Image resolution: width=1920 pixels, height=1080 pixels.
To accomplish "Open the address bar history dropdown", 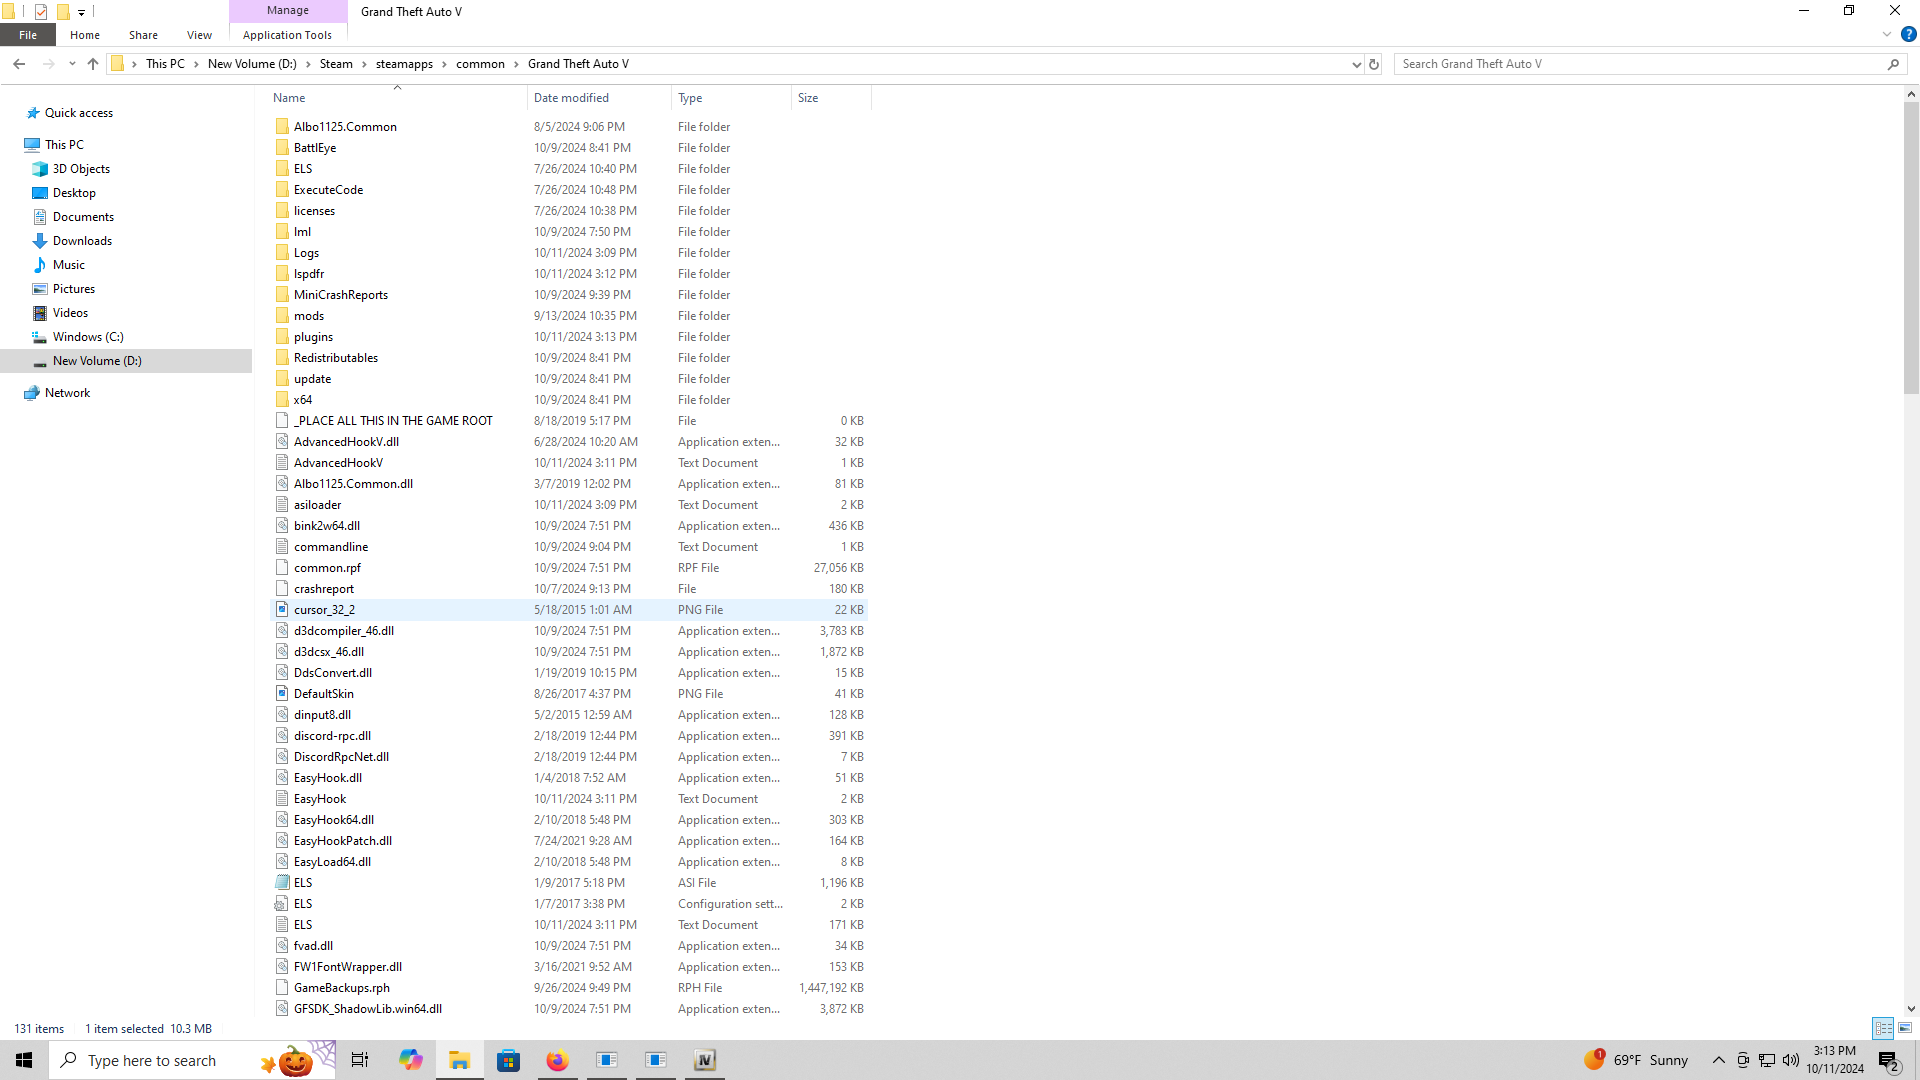I will [x=1356, y=64].
